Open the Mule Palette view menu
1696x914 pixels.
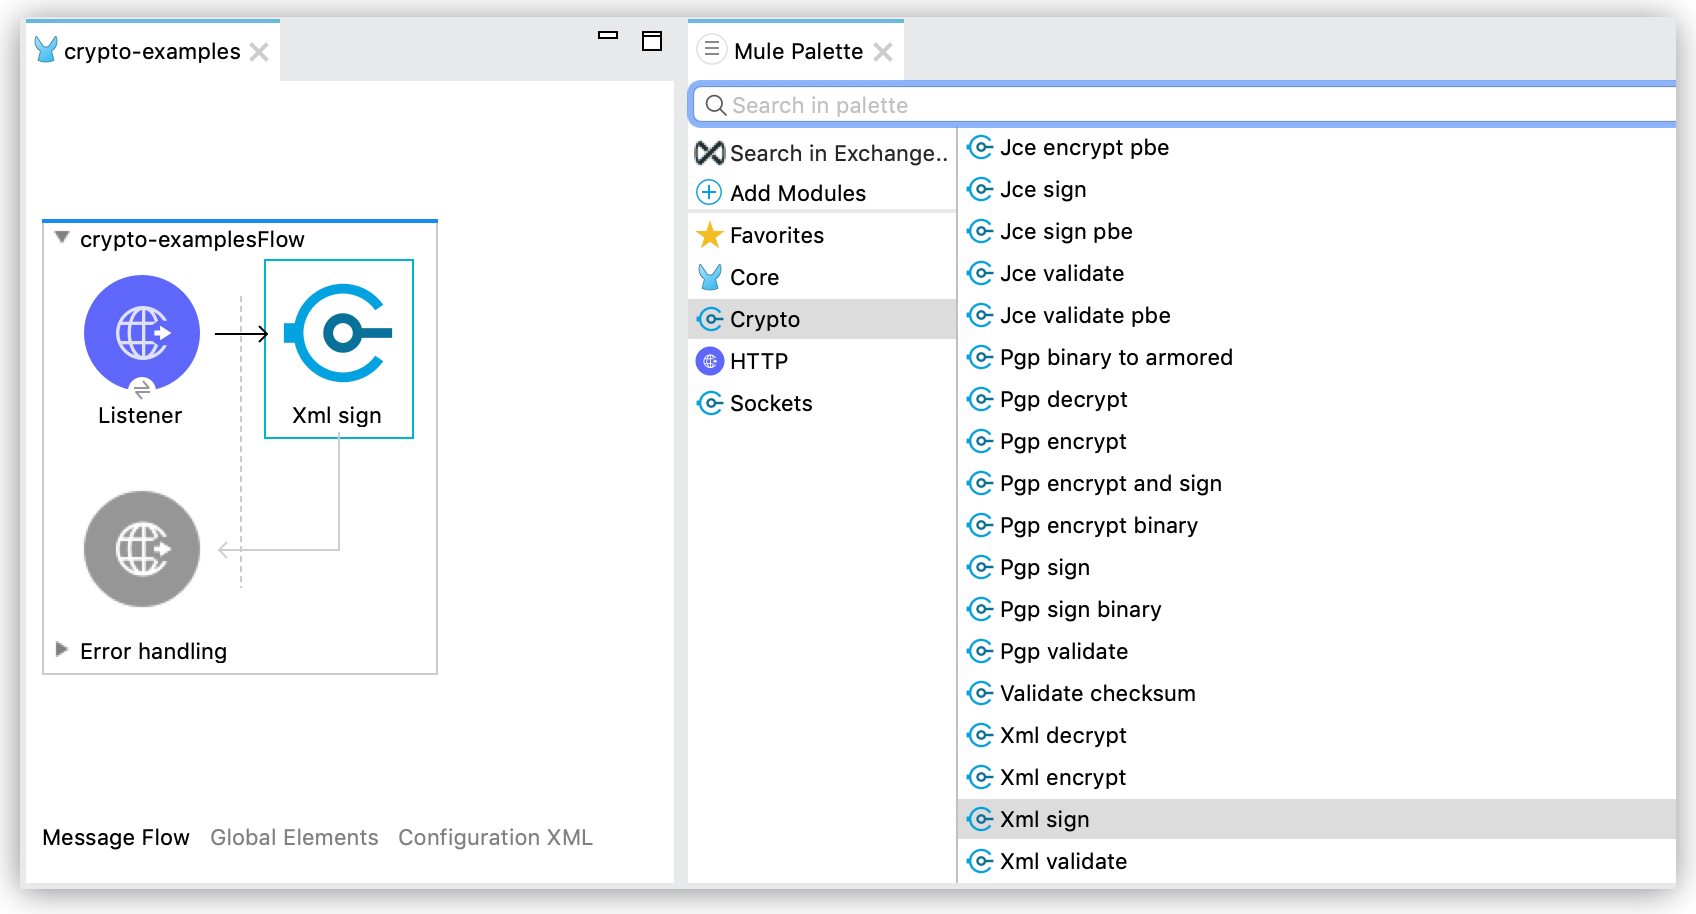pos(711,50)
